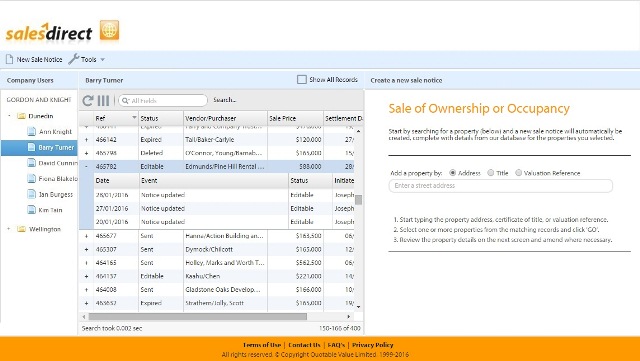This screenshot has width=640, height=361.
Task: Click the New Sale Notice document icon
Action: click(9, 59)
